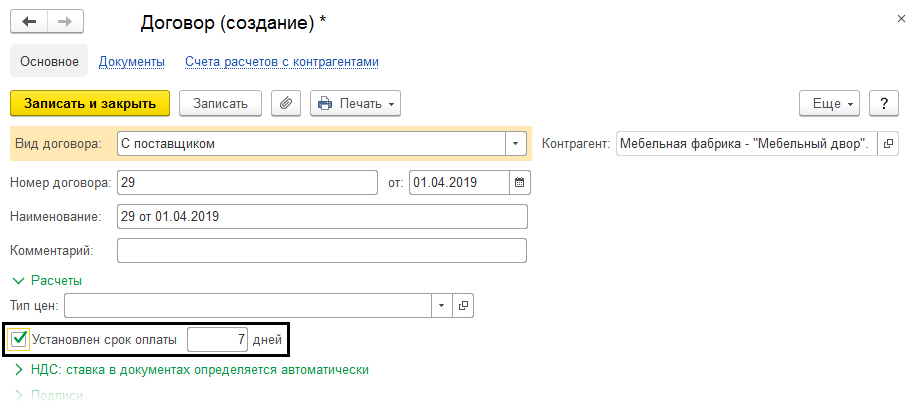Open the Контрагент selection form icon
The image size is (914, 410).
[886, 144]
